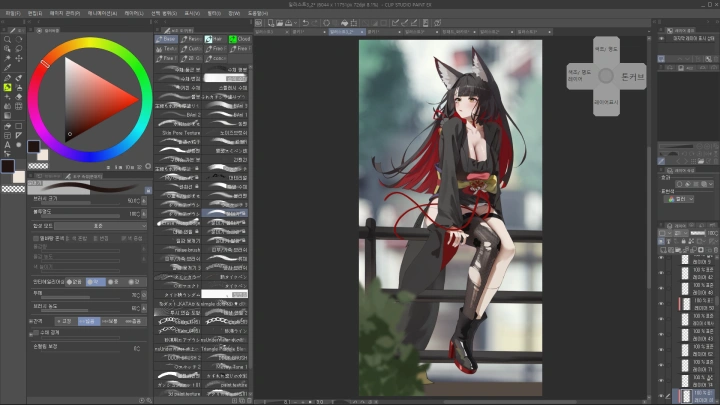This screenshot has height=405, width=720.
Task: Open the 창(W) menu
Action: (x=234, y=13)
